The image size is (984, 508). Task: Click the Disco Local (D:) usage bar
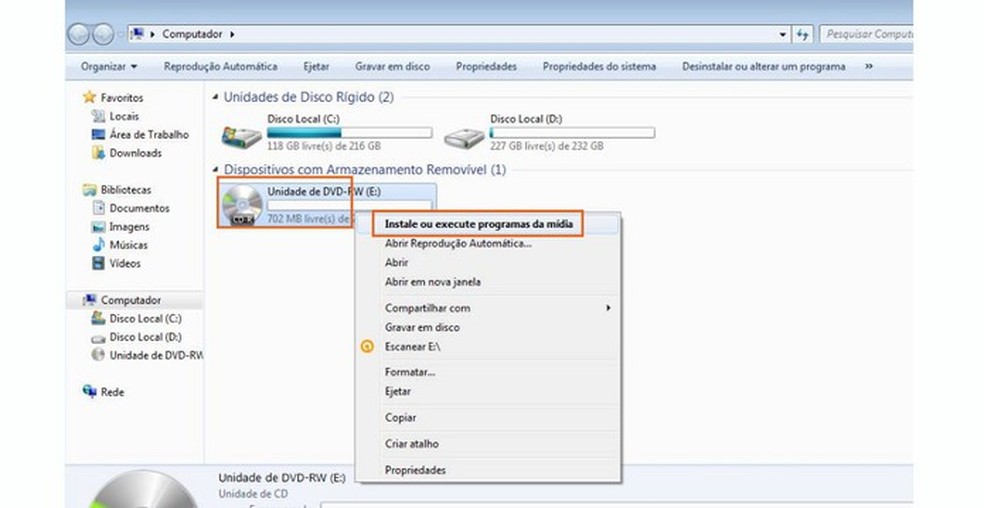(x=572, y=133)
